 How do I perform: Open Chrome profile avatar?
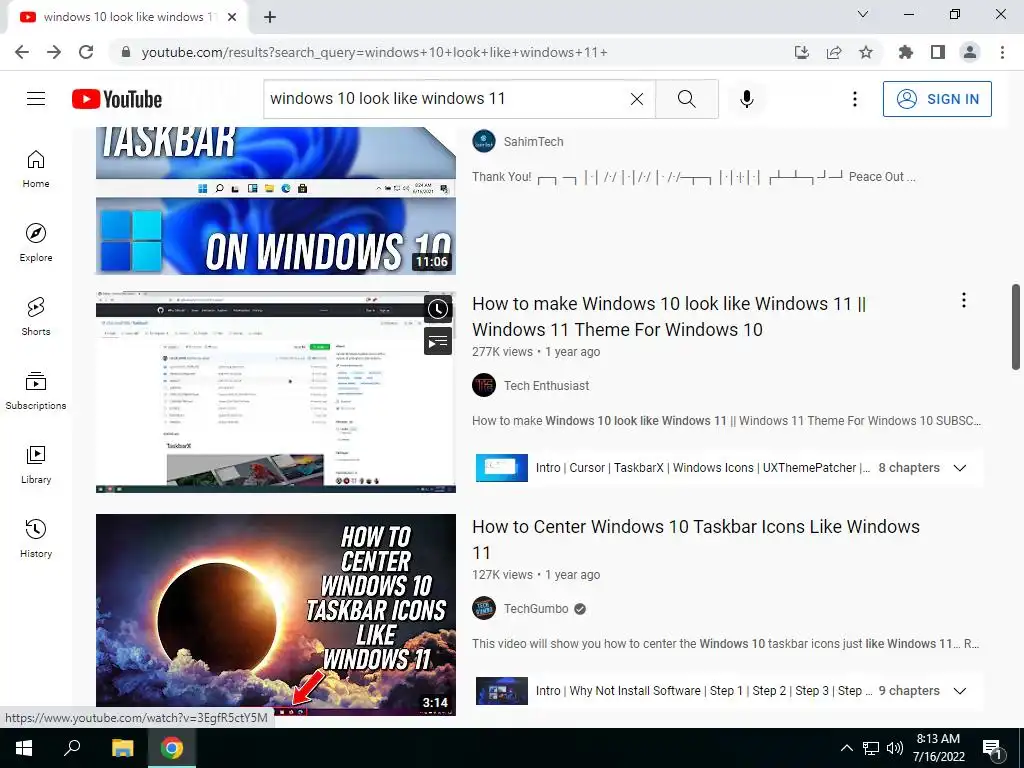[970, 52]
